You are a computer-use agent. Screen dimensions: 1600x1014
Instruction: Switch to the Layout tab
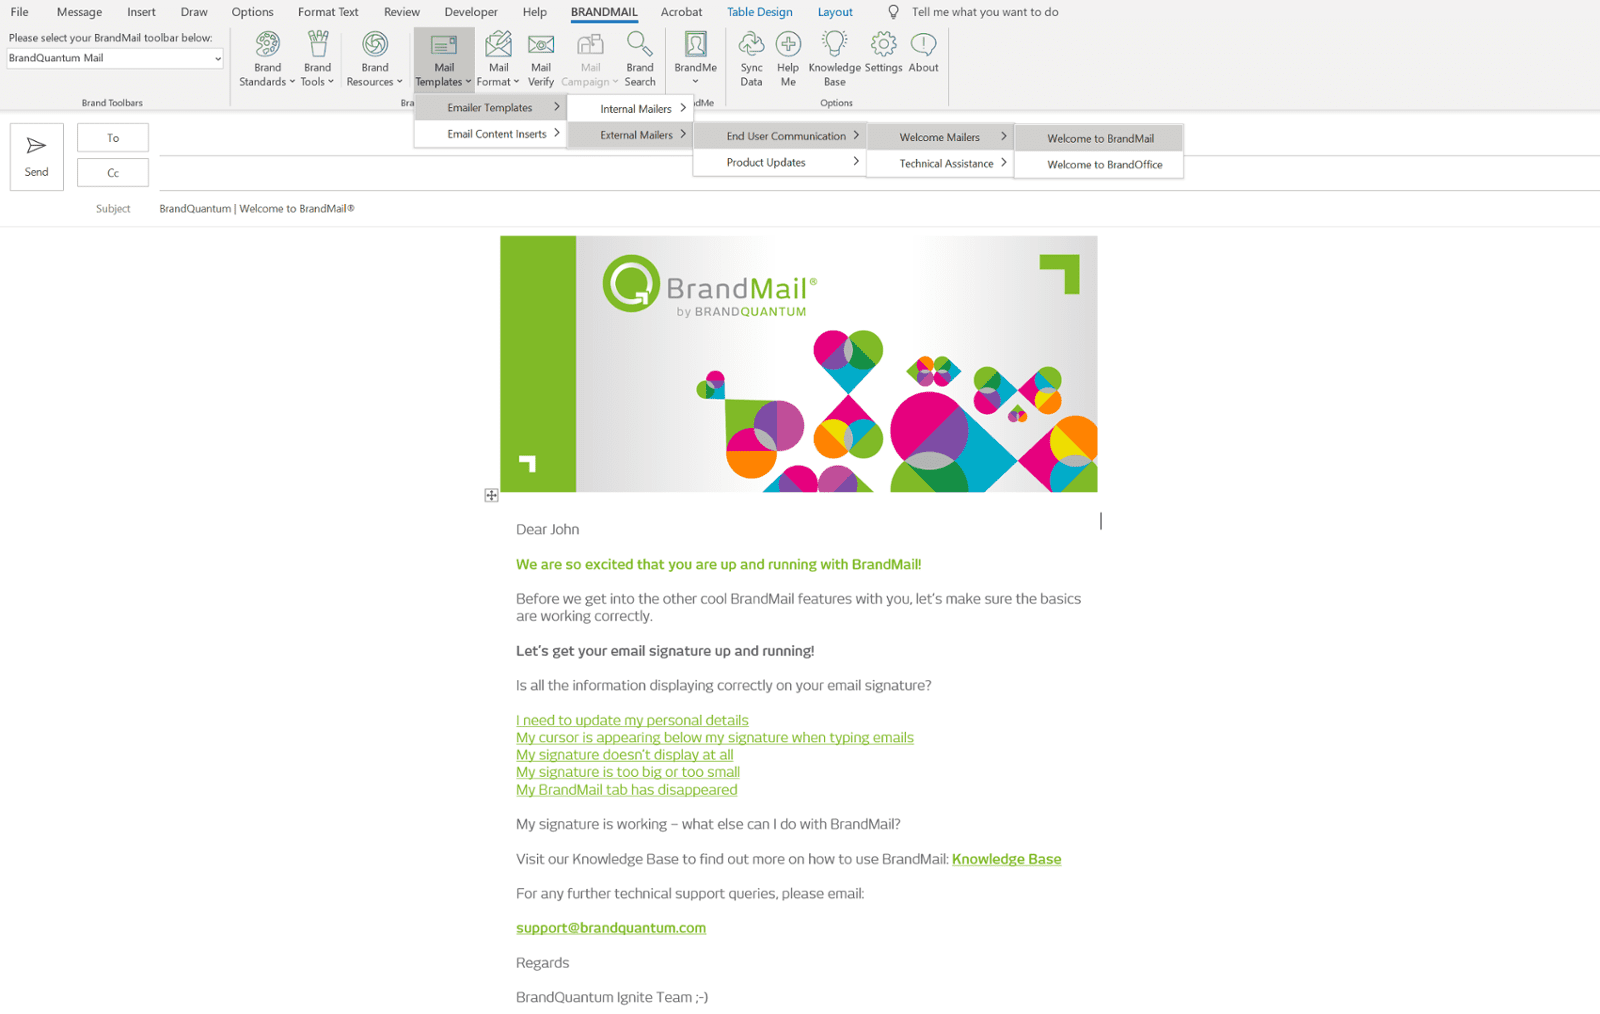[x=835, y=12]
